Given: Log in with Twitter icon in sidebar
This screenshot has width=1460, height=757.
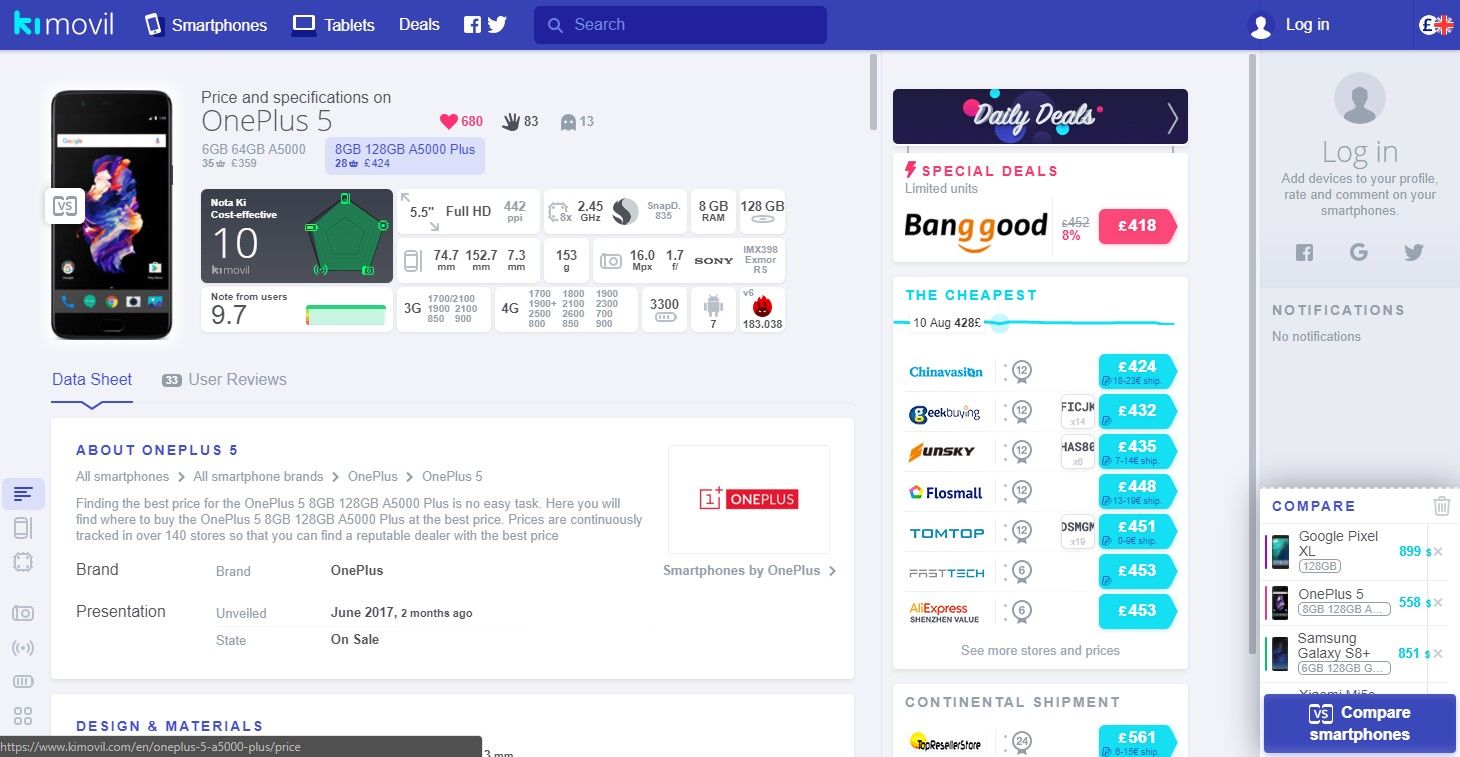Looking at the screenshot, I should [x=1413, y=253].
